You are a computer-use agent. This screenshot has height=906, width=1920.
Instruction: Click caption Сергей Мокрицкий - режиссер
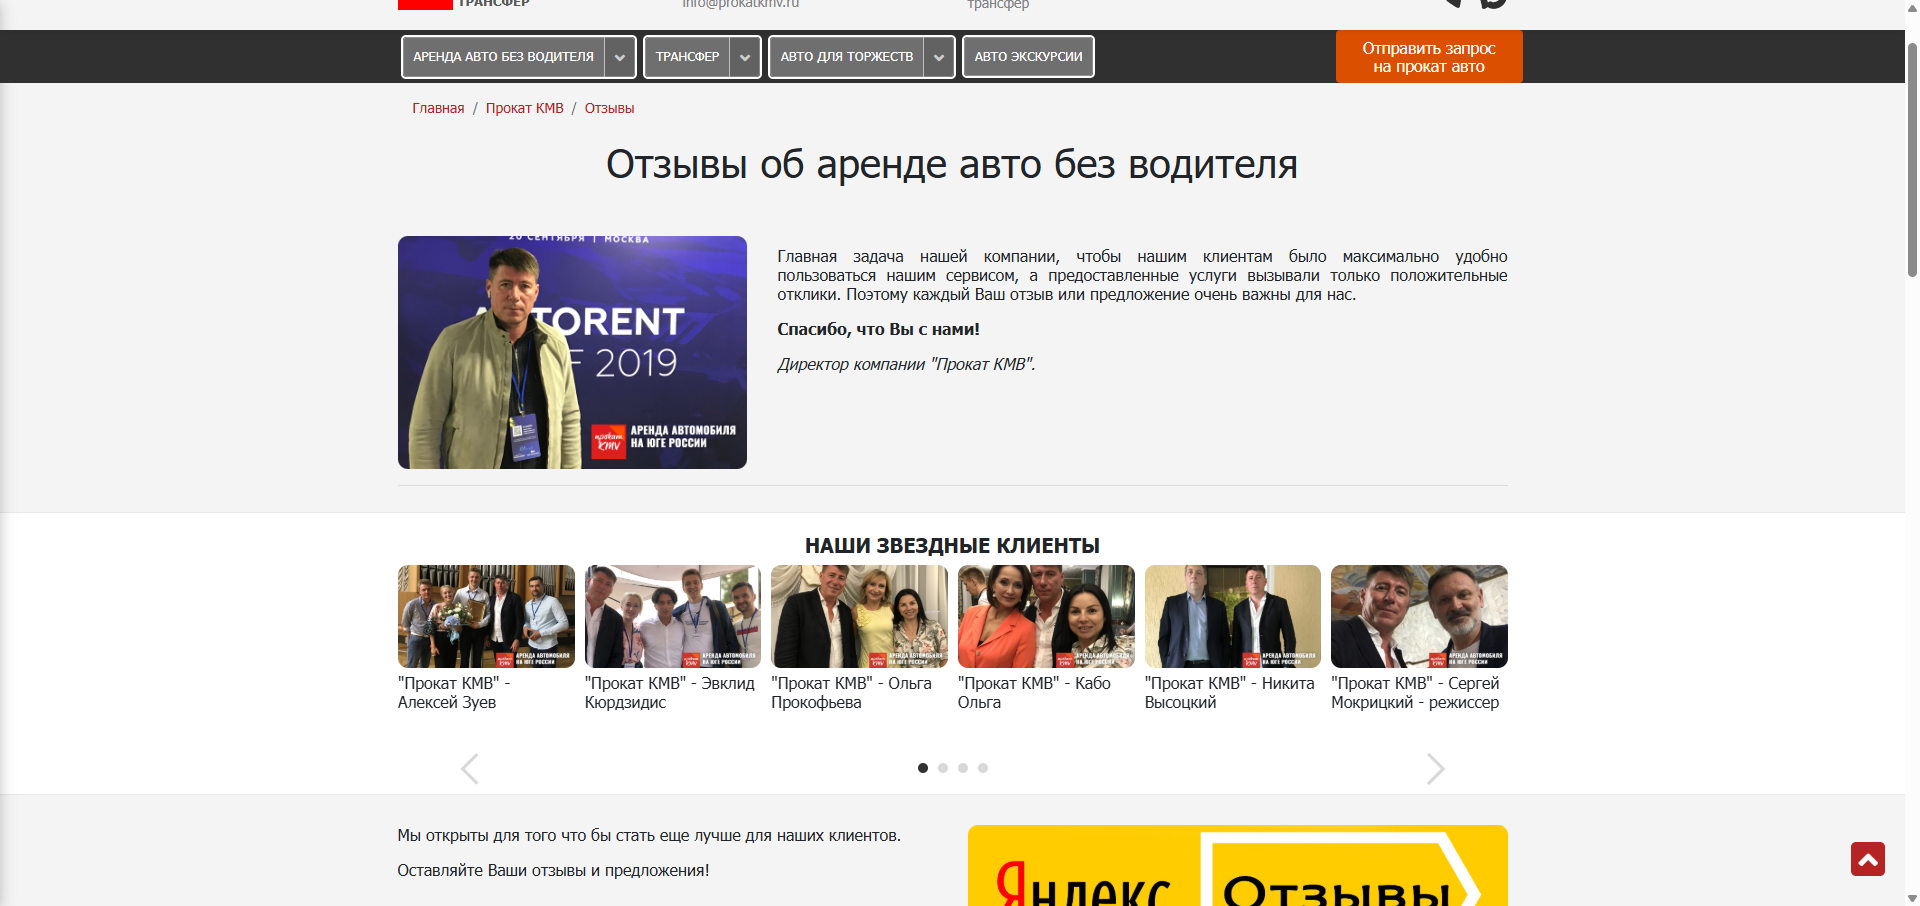click(x=1416, y=693)
